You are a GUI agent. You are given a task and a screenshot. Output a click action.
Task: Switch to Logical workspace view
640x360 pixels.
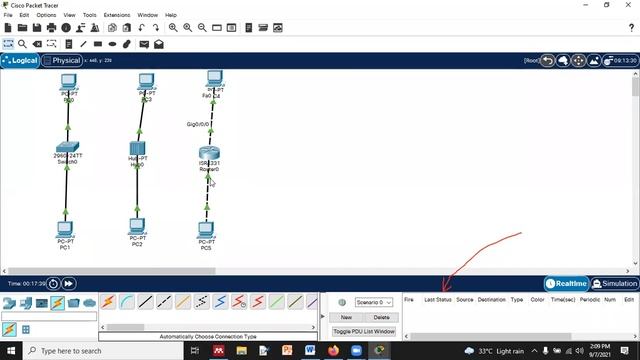20,60
